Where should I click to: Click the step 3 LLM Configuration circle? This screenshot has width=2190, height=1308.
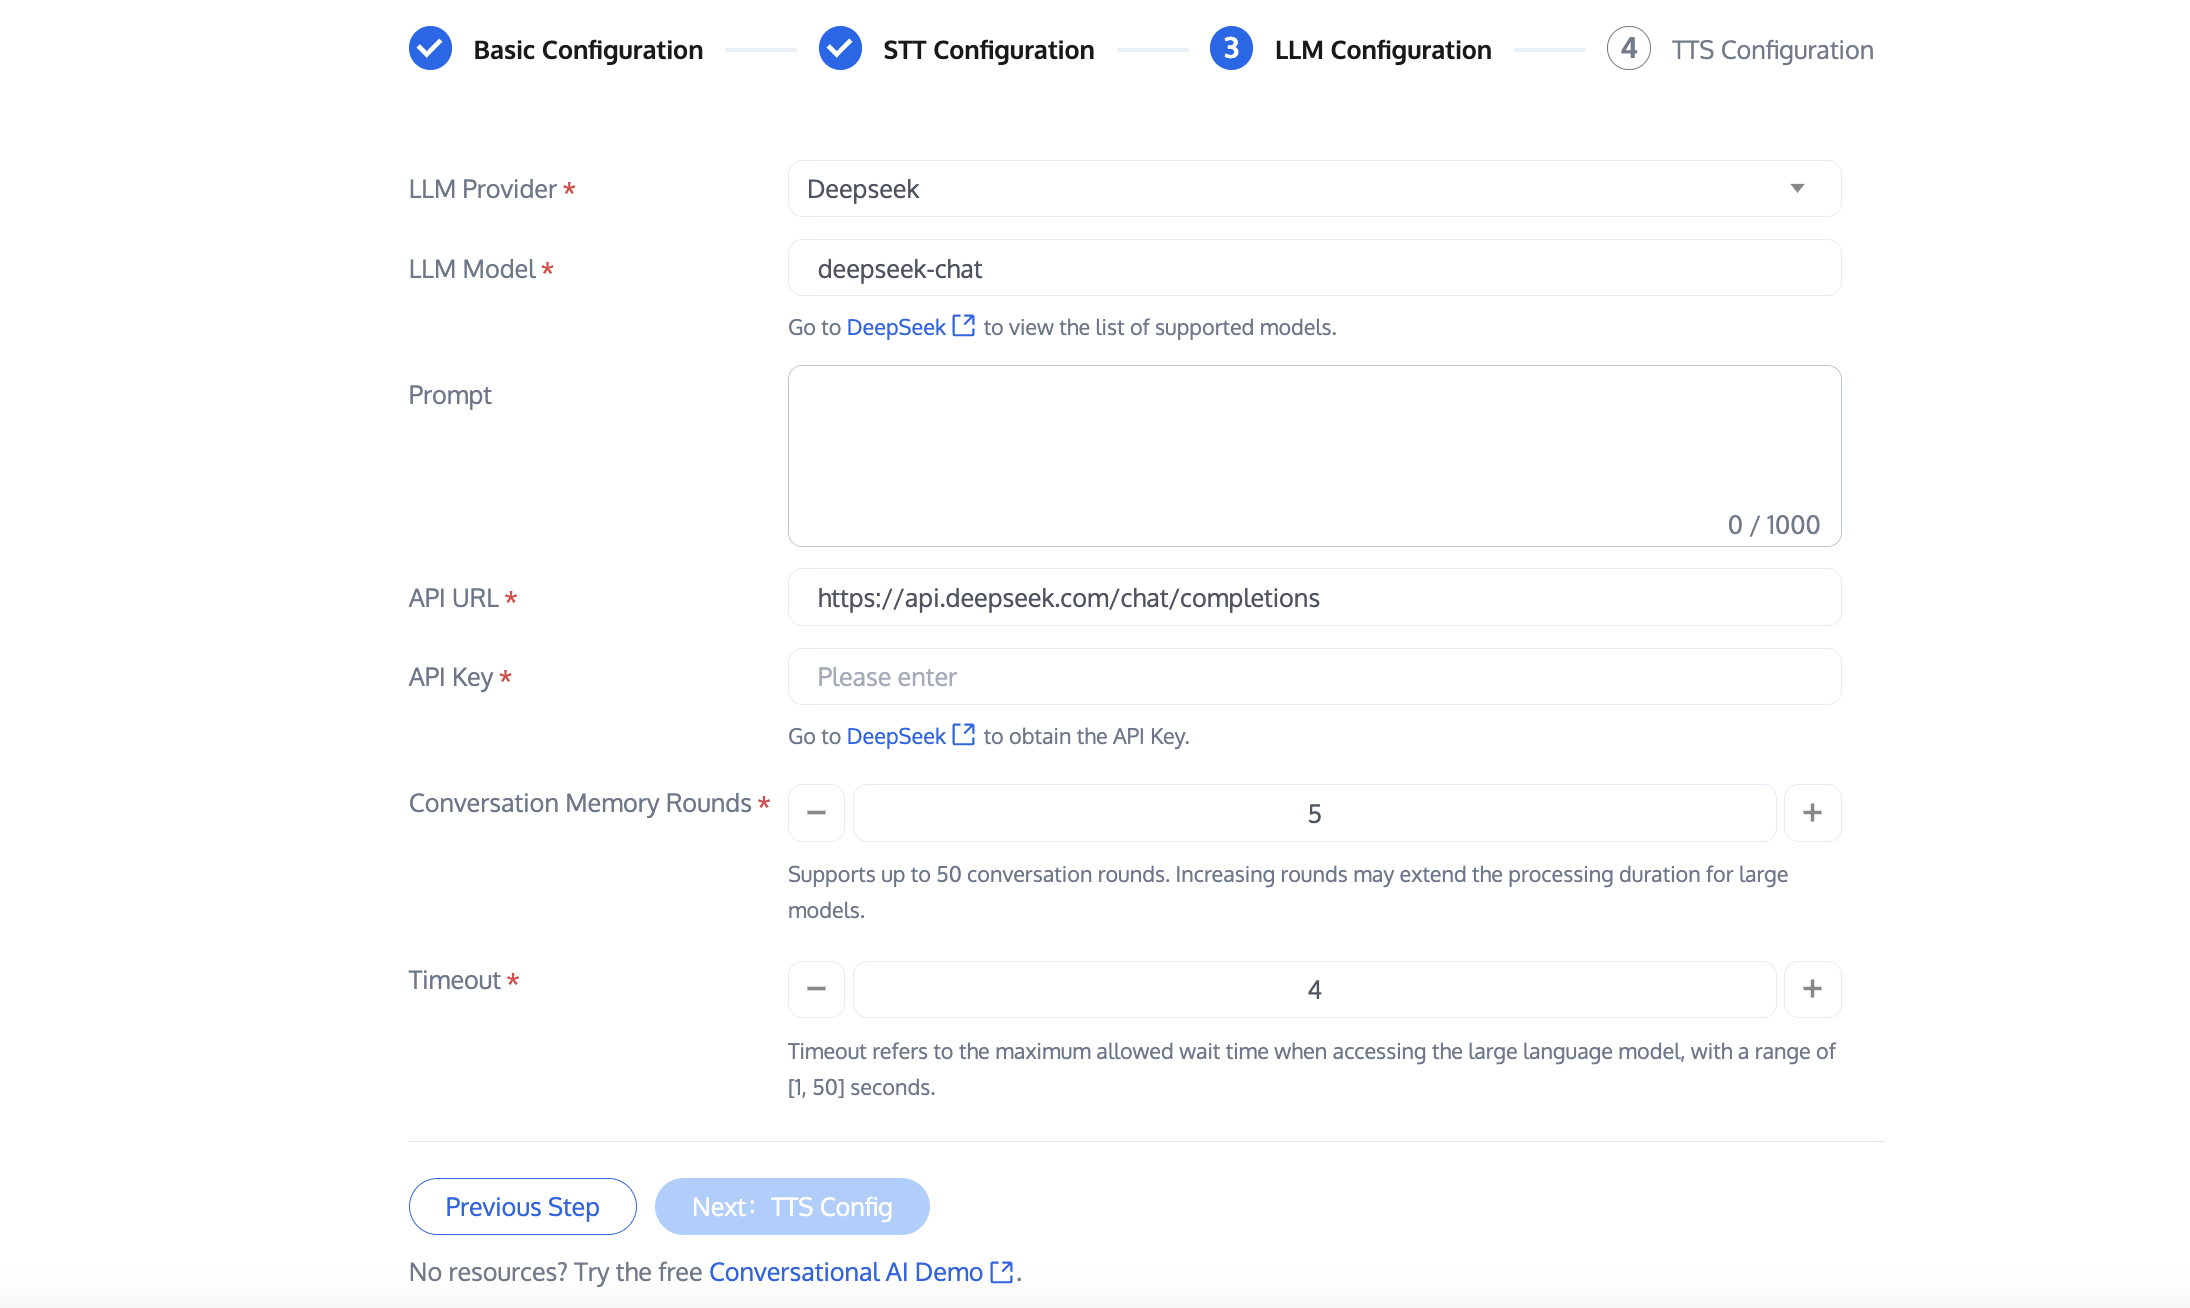pos(1231,49)
